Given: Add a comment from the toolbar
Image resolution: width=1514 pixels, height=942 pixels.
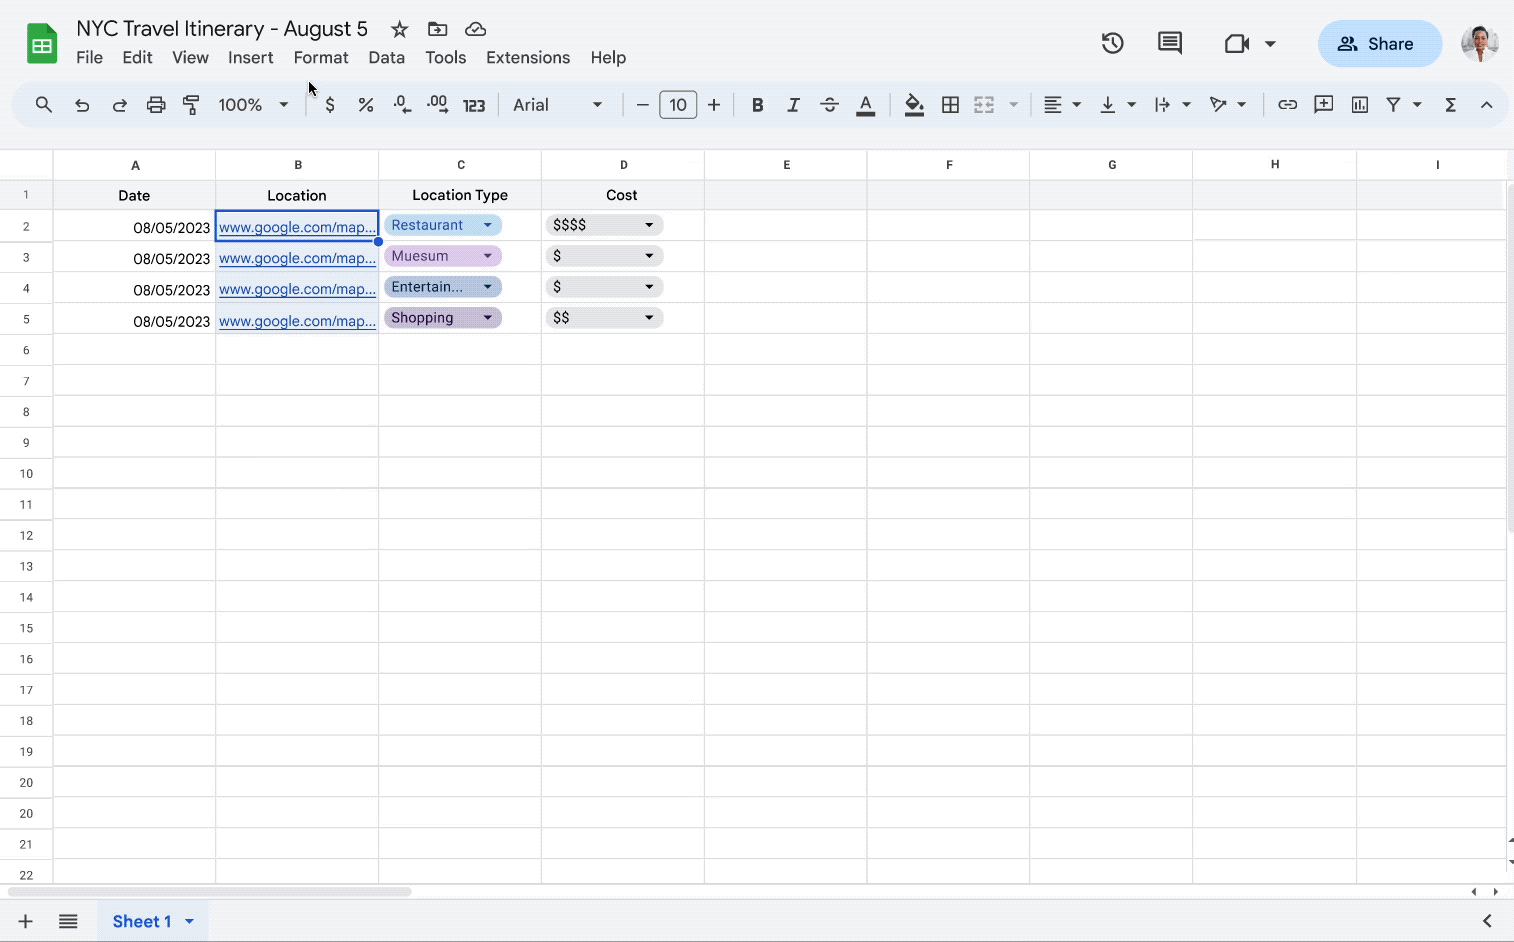Looking at the screenshot, I should pos(1324,105).
